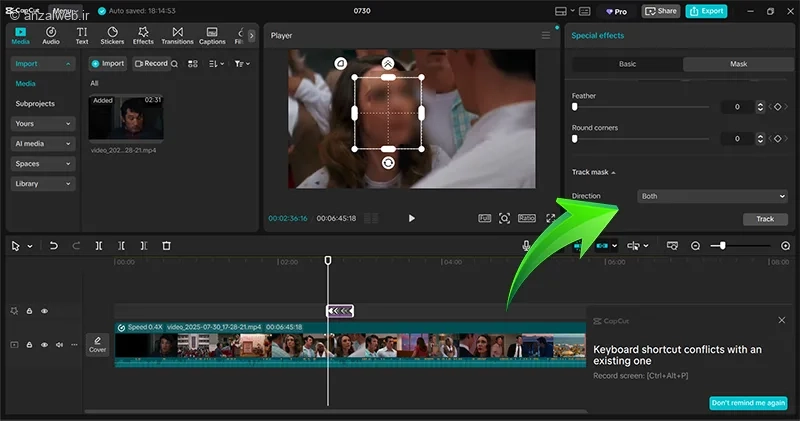Click the microphone record voiceover icon
This screenshot has width=800, height=421.
[526, 245]
